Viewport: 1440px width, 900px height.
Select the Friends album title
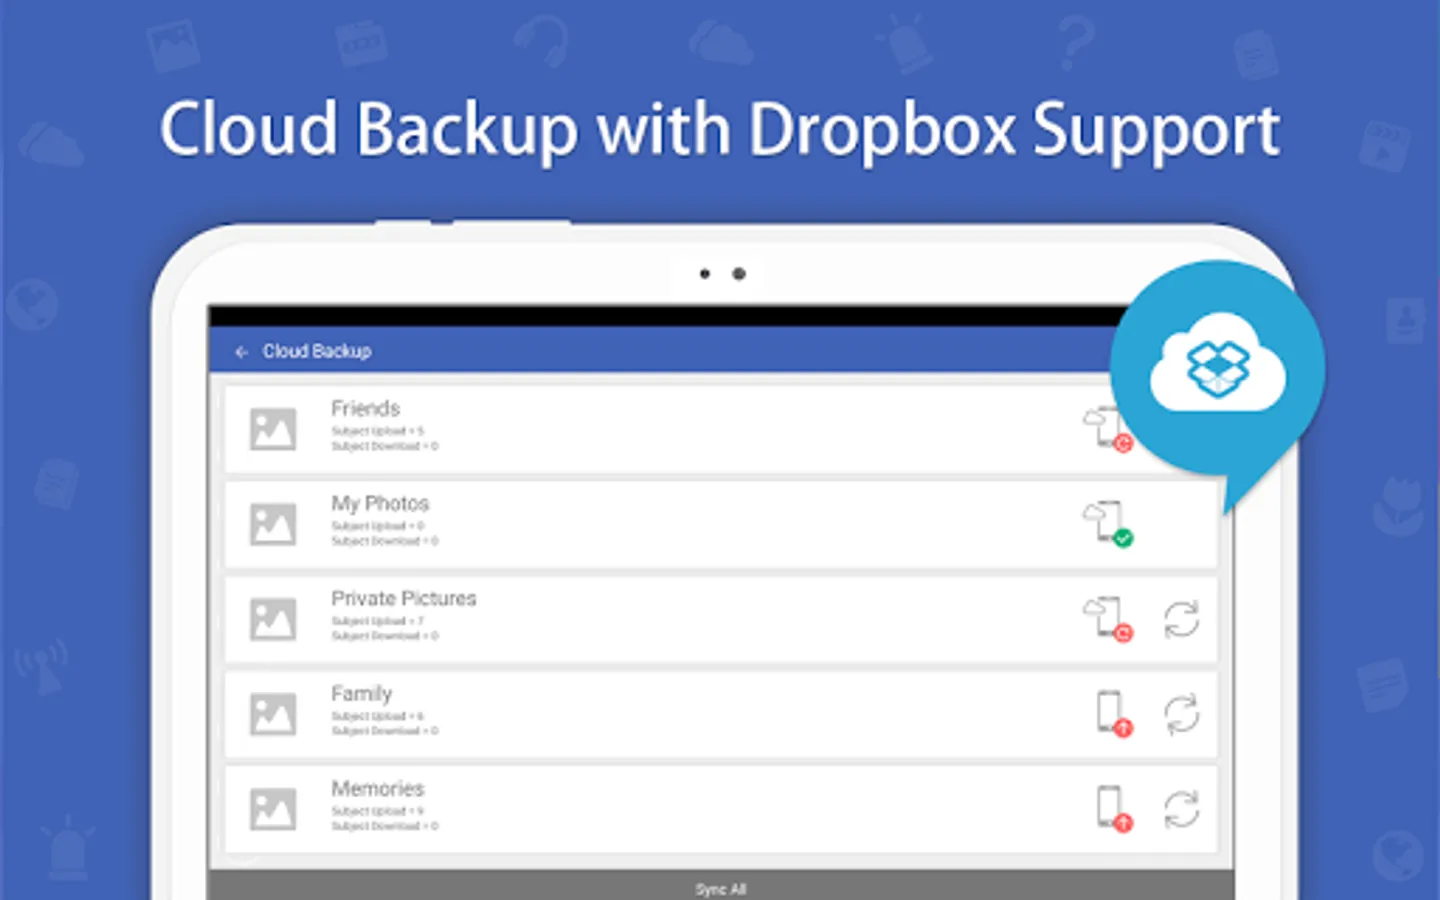pyautogui.click(x=365, y=408)
